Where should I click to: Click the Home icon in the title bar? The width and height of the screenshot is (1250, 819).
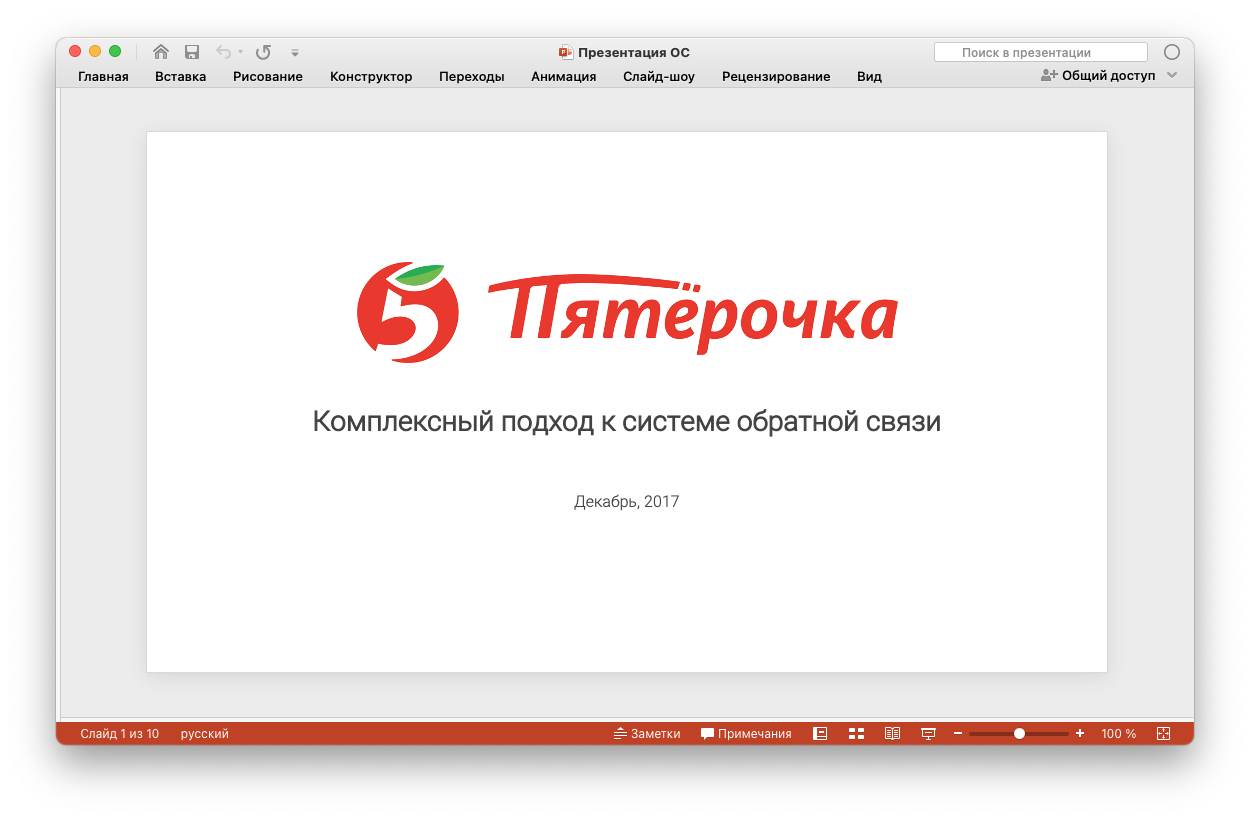coord(161,52)
